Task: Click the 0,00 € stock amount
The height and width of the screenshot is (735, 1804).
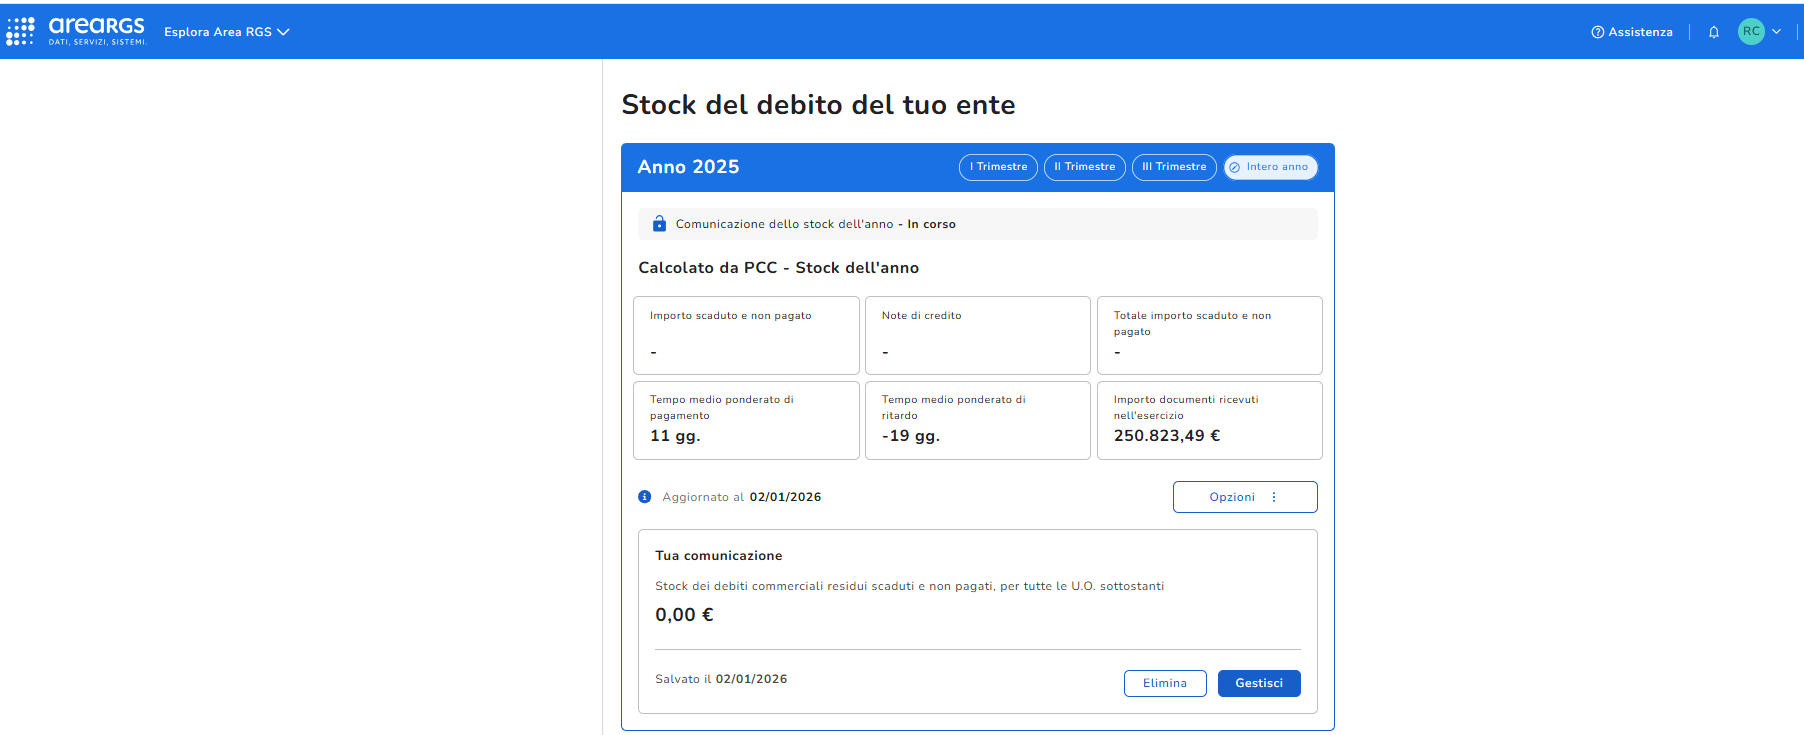Action: [x=684, y=615]
